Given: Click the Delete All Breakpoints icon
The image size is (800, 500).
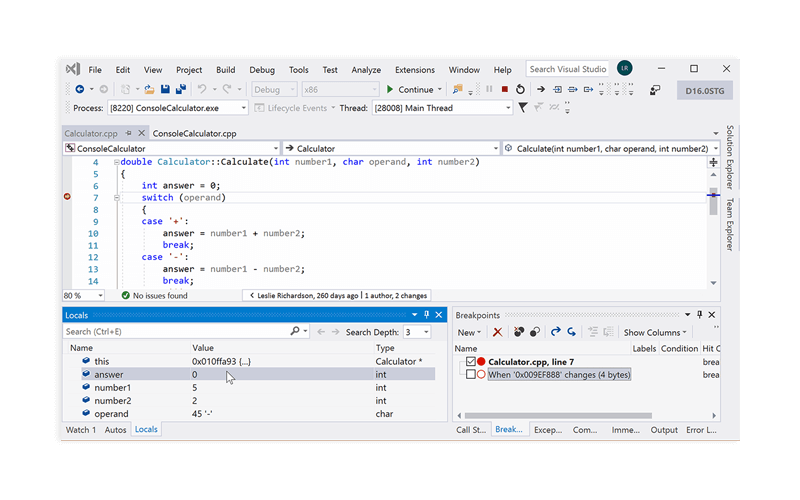Looking at the screenshot, I should 518,332.
